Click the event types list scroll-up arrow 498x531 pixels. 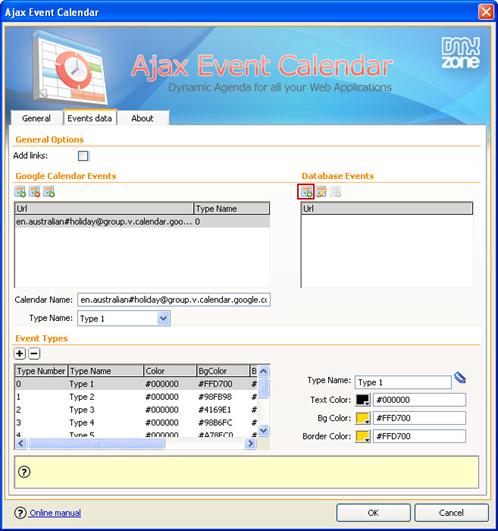tap(263, 371)
